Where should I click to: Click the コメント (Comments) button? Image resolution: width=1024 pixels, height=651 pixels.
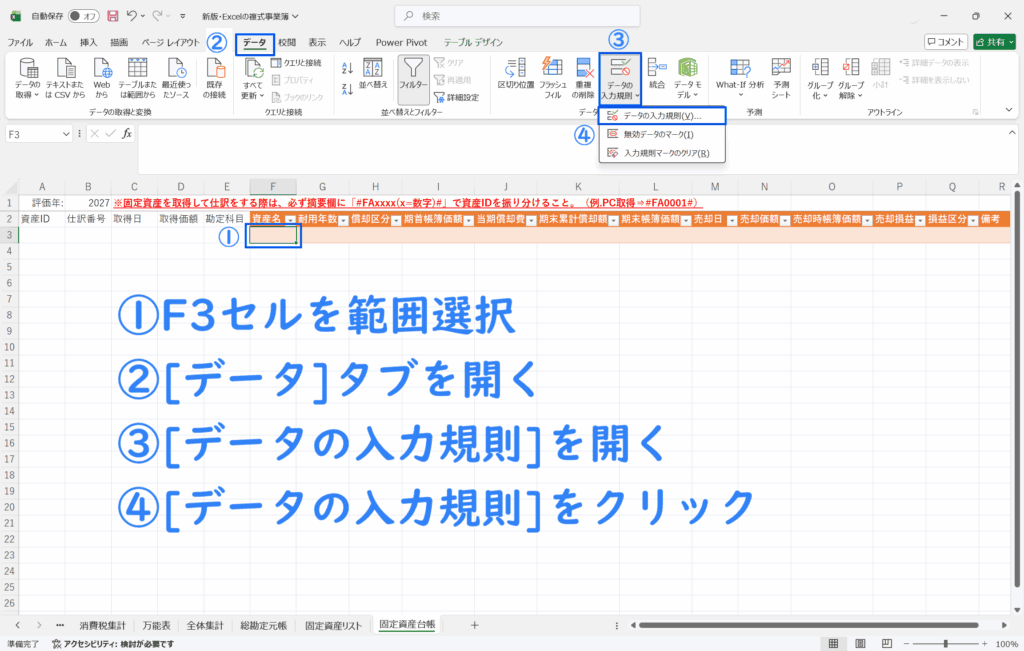pos(945,42)
